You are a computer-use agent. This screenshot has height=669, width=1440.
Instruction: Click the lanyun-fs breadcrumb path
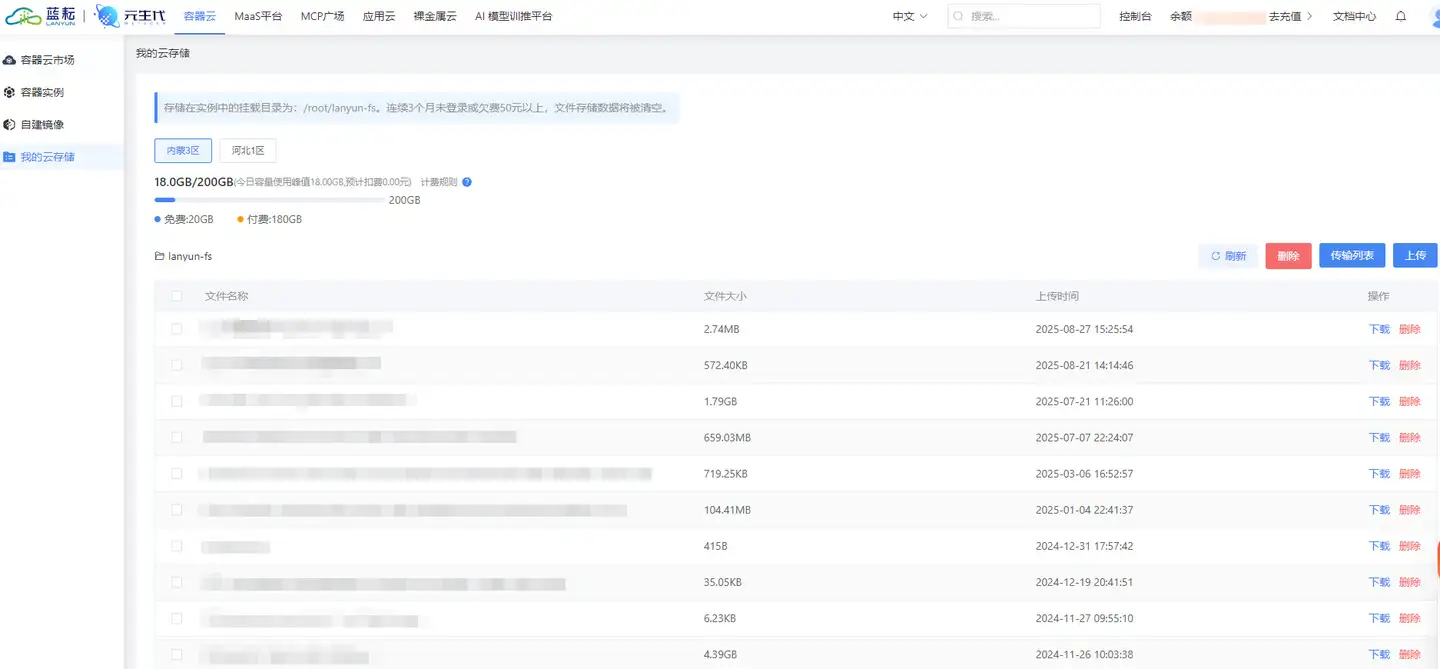[x=190, y=256]
